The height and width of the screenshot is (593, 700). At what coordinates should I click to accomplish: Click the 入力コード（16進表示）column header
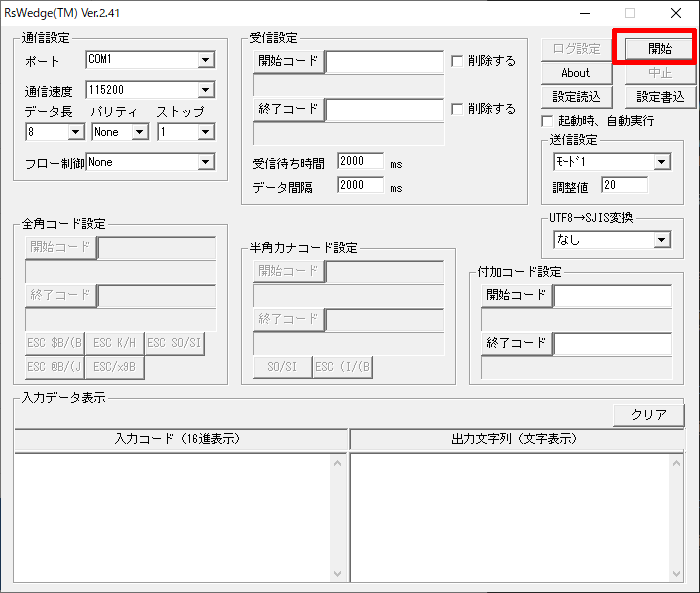point(181,439)
